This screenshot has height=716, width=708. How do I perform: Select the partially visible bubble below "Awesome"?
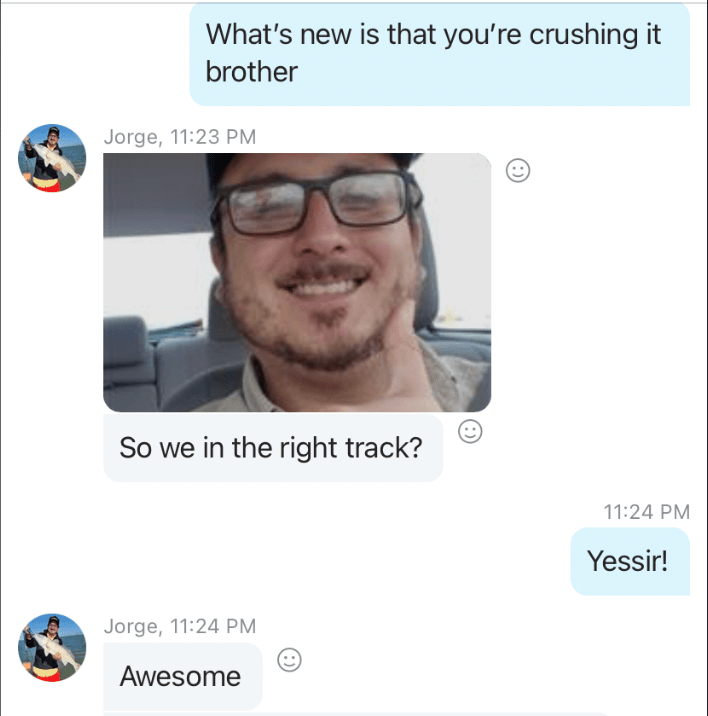click(356, 714)
